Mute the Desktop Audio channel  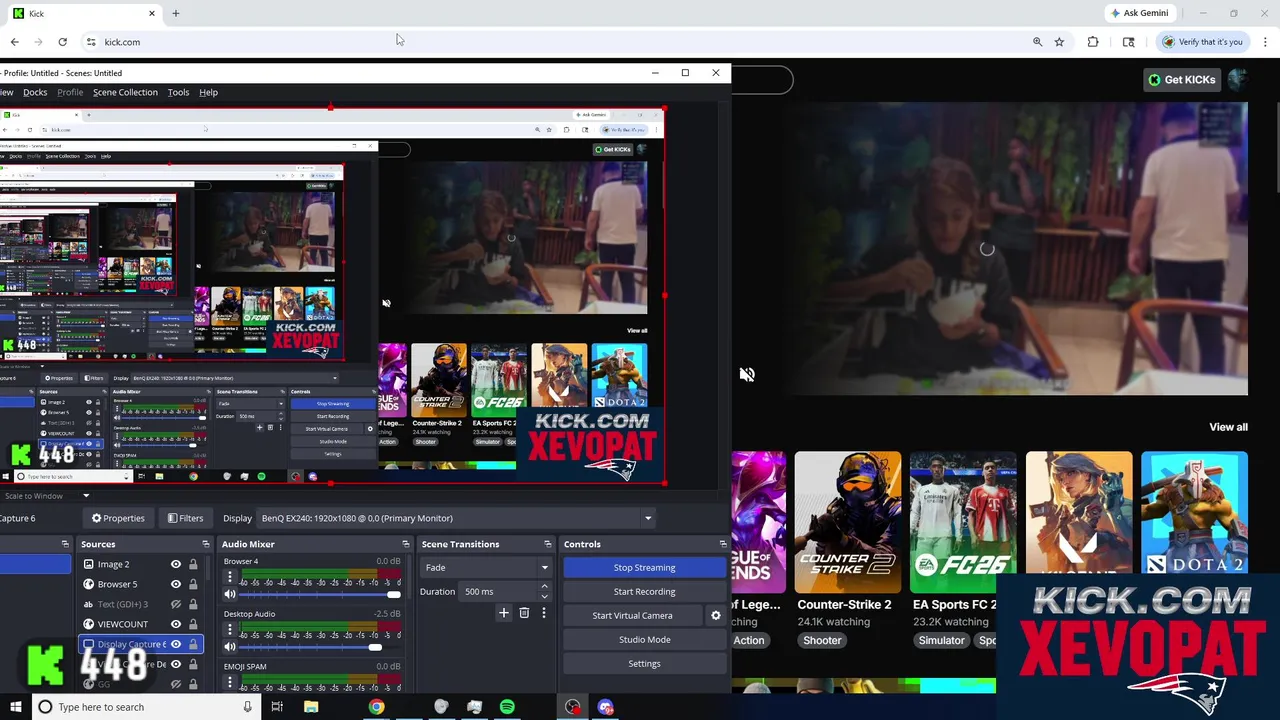click(x=230, y=647)
